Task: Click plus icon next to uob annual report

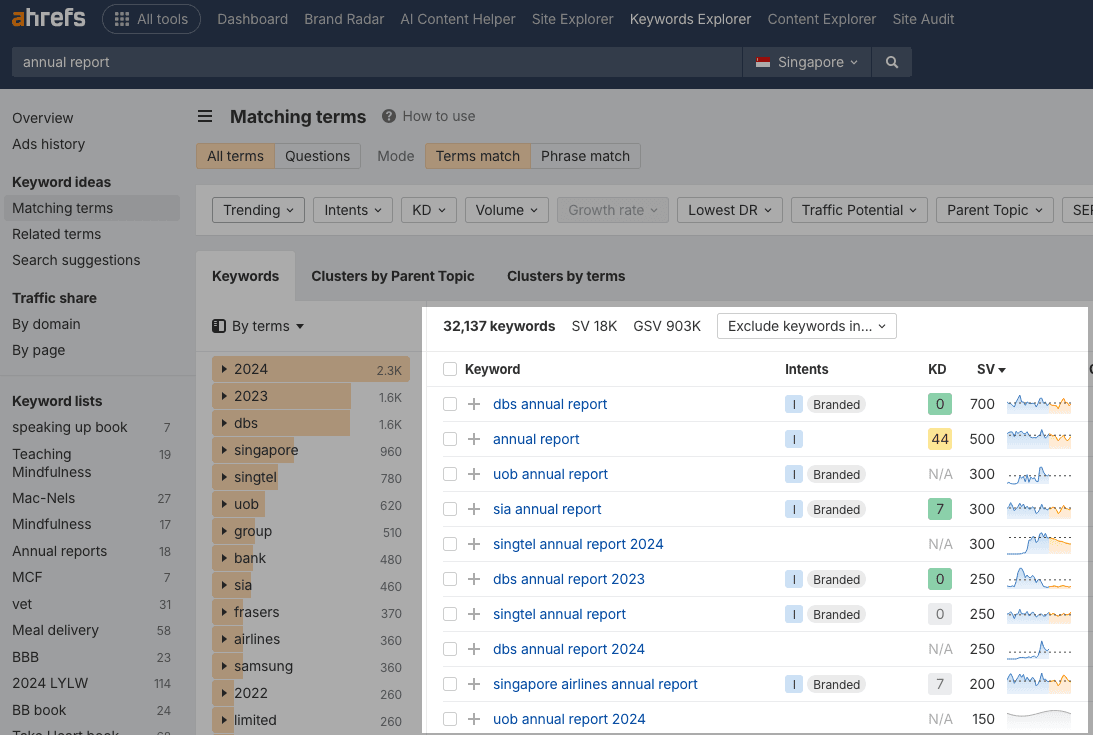Action: point(474,474)
